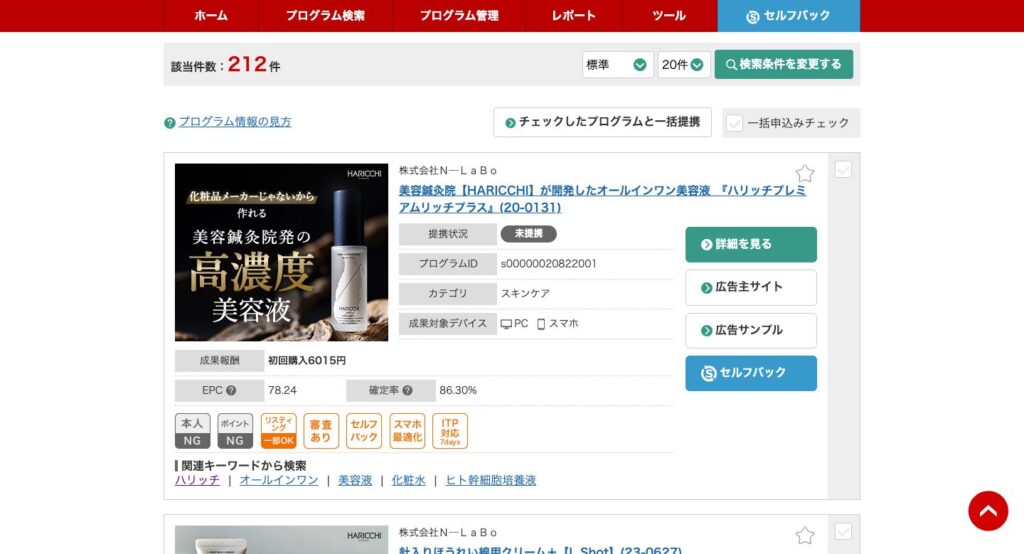The height and width of the screenshot is (554, 1024).
Task: Click the 広告サンプル button
Action: point(751,331)
